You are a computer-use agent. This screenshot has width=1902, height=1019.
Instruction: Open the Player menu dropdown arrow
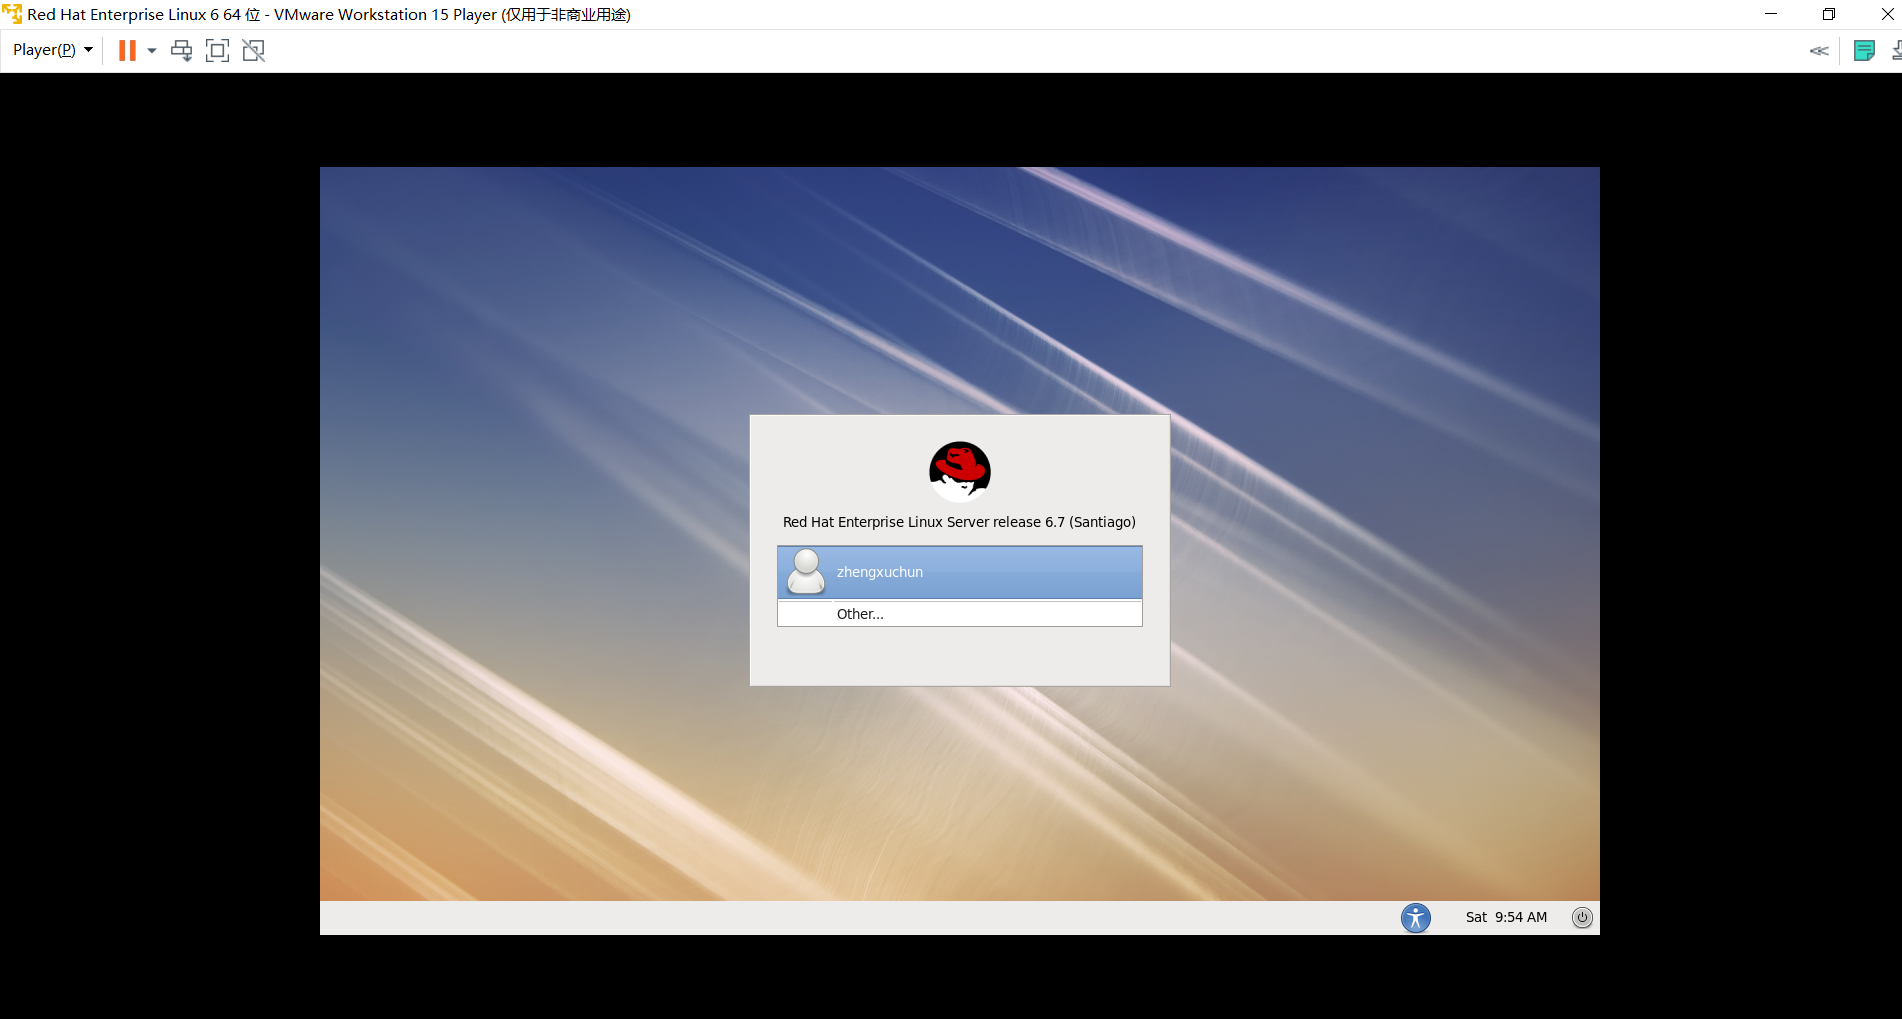[88, 49]
